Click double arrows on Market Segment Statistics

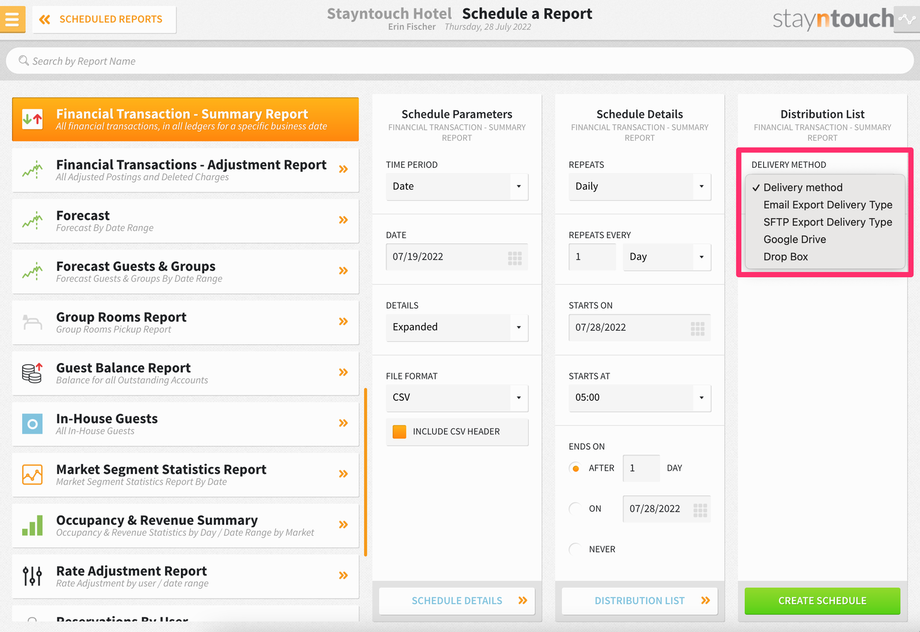[x=343, y=474]
